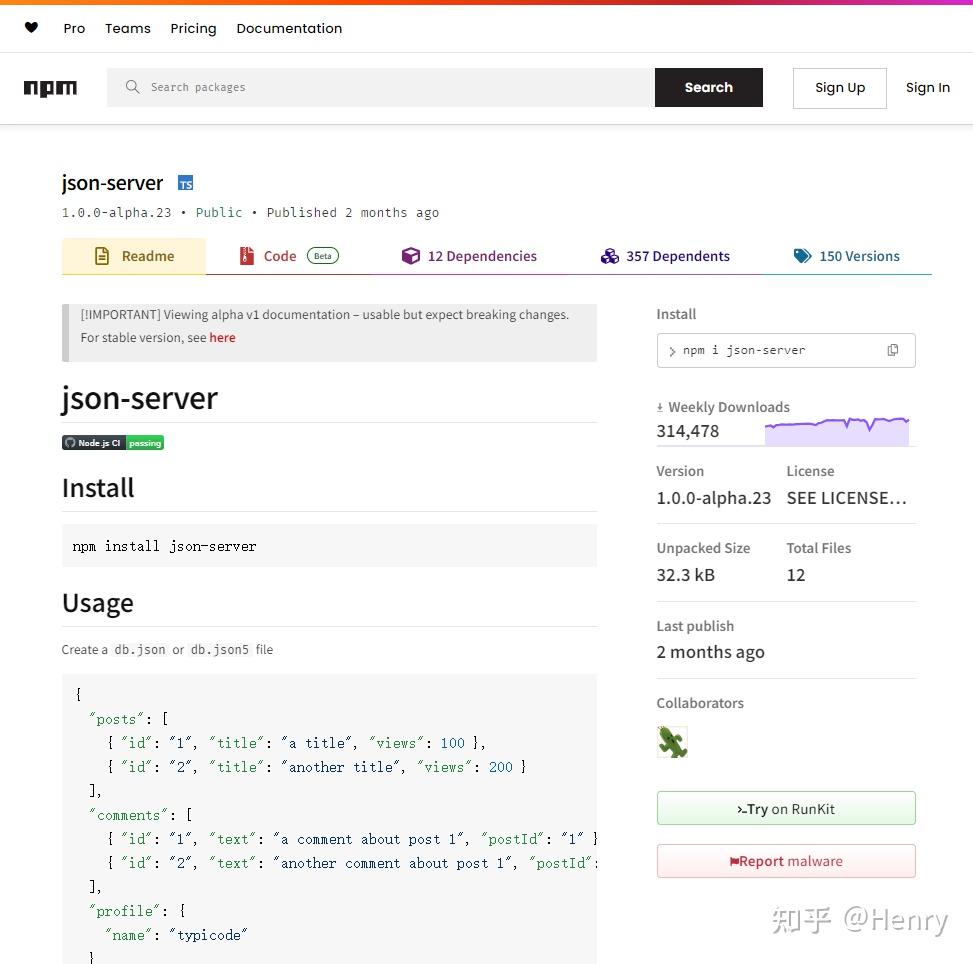Click Report malware
This screenshot has width=973, height=964.
pos(786,861)
